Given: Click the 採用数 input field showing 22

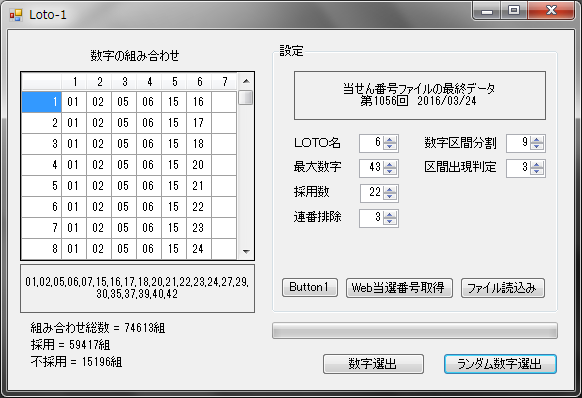Looking at the screenshot, I should pos(372,193).
